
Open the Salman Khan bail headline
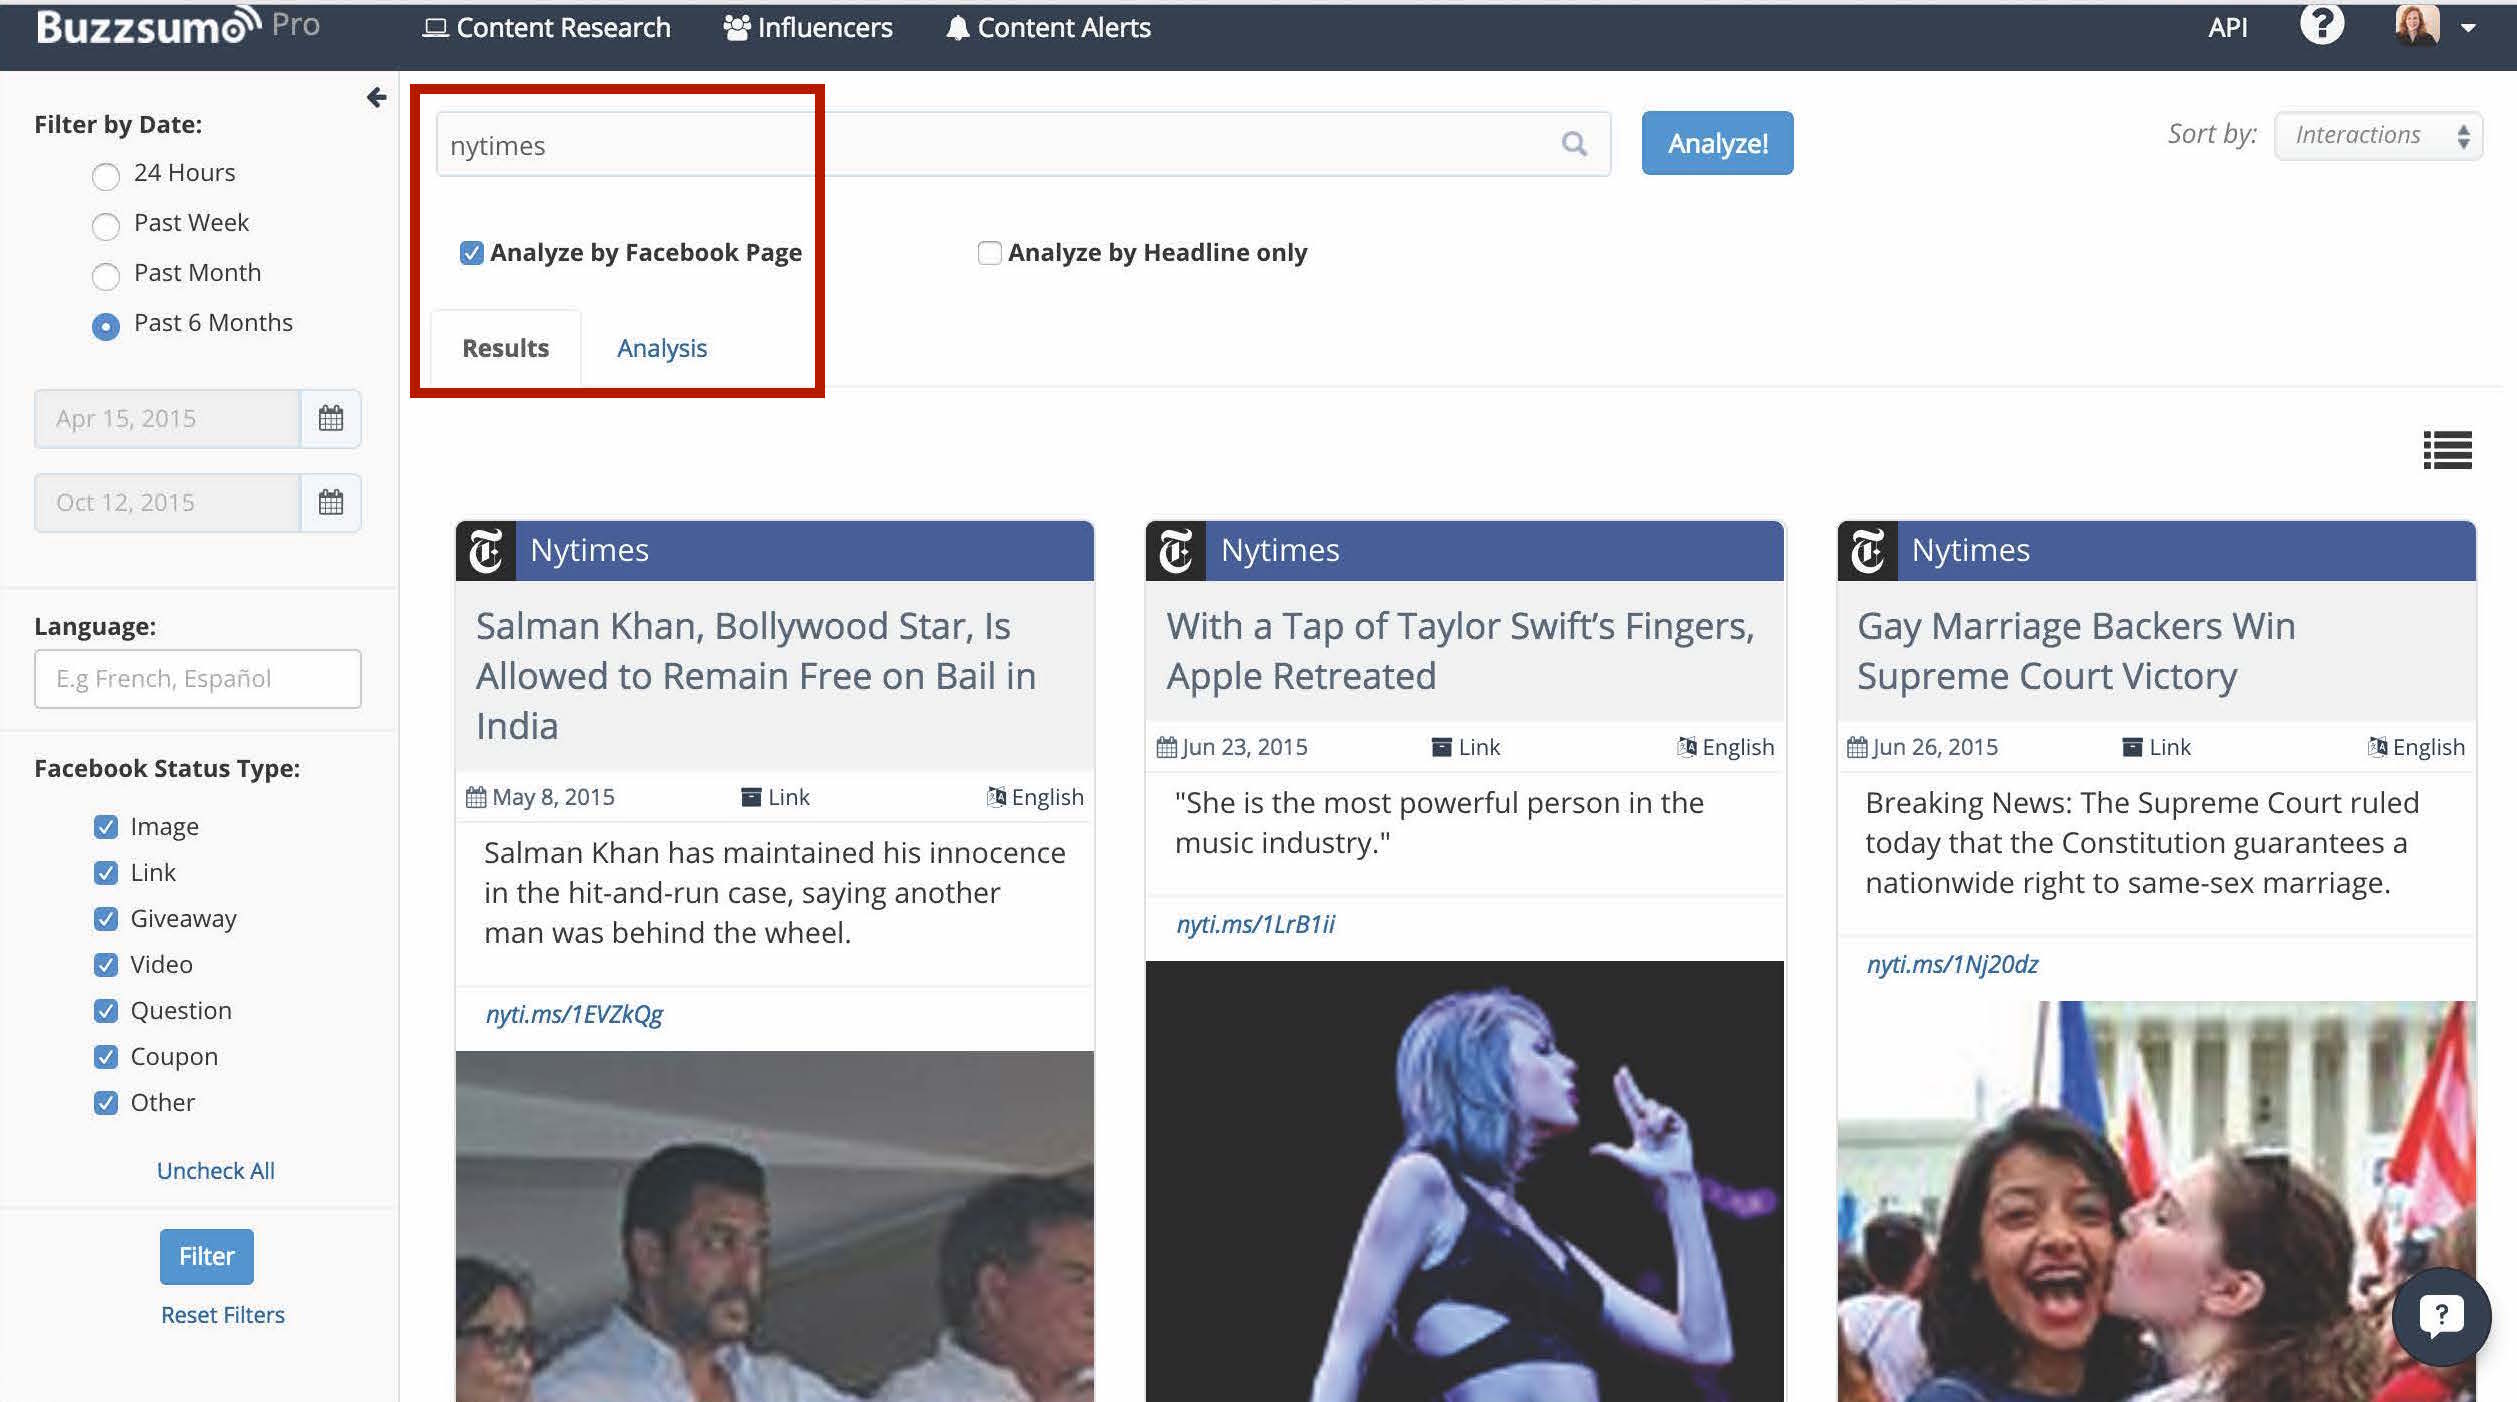[x=756, y=676]
